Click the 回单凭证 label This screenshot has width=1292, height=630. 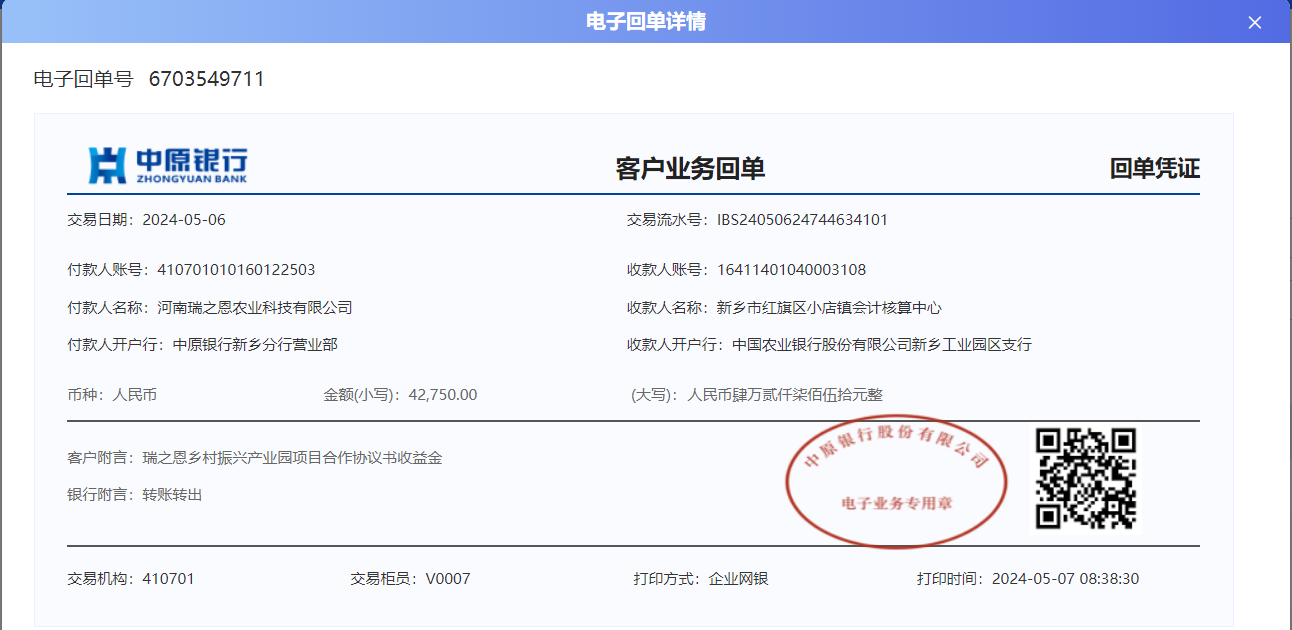pyautogui.click(x=1154, y=169)
